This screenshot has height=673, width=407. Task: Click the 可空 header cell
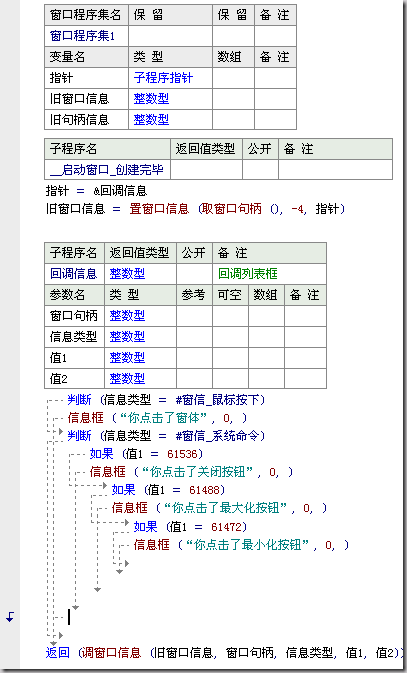coord(231,295)
